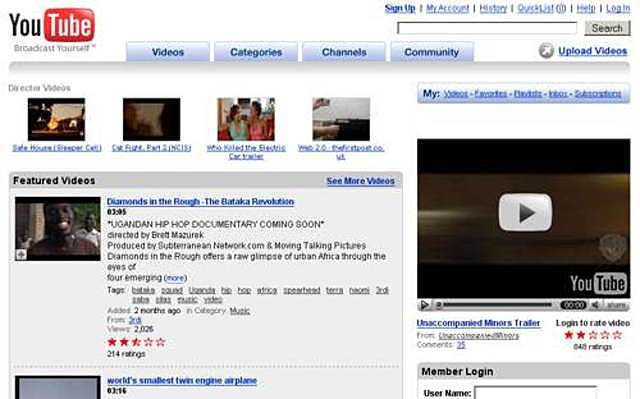Click Who Killed the Electric Car trailer title link
Viewport: 640px width, 399px height.
(246, 152)
